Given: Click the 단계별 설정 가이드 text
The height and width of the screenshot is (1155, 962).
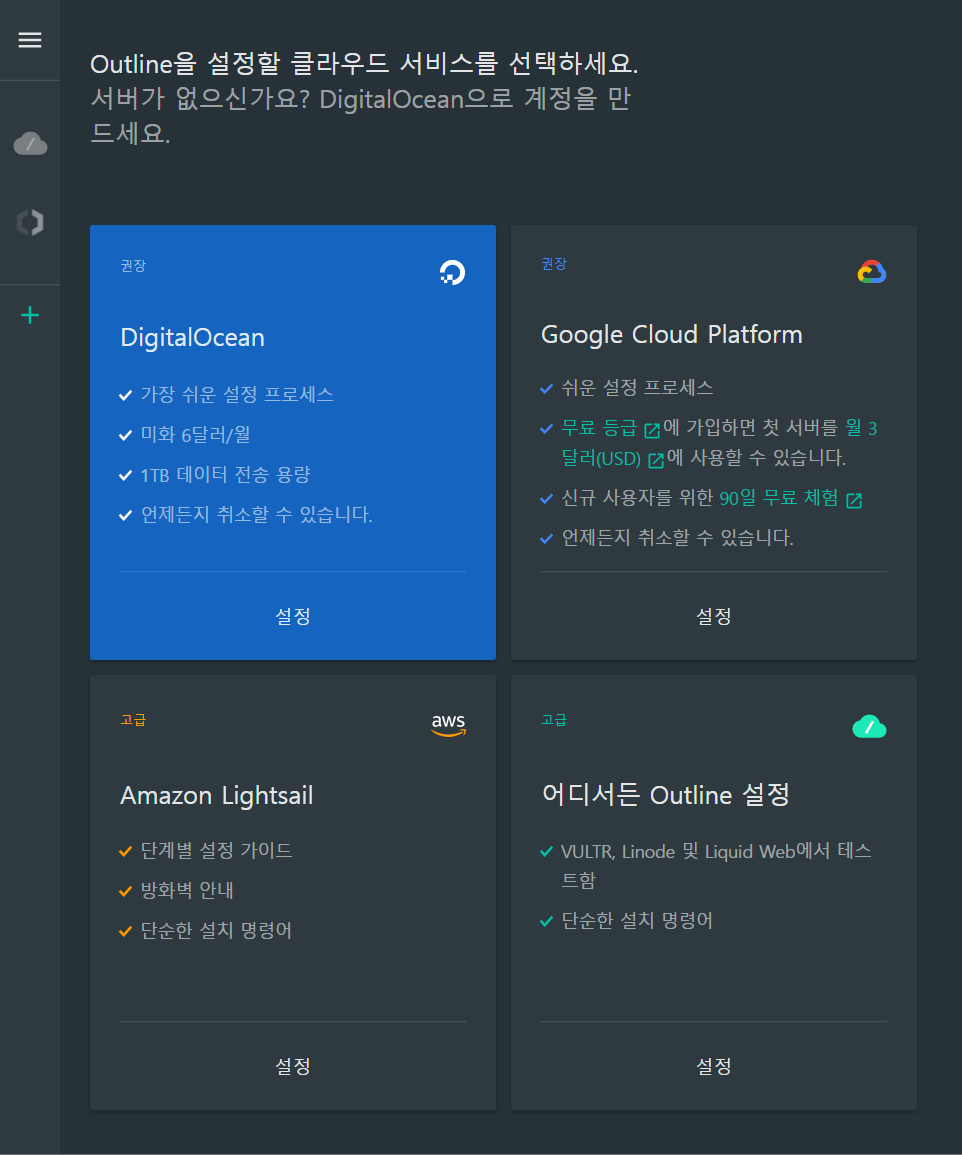Looking at the screenshot, I should pos(216,851).
